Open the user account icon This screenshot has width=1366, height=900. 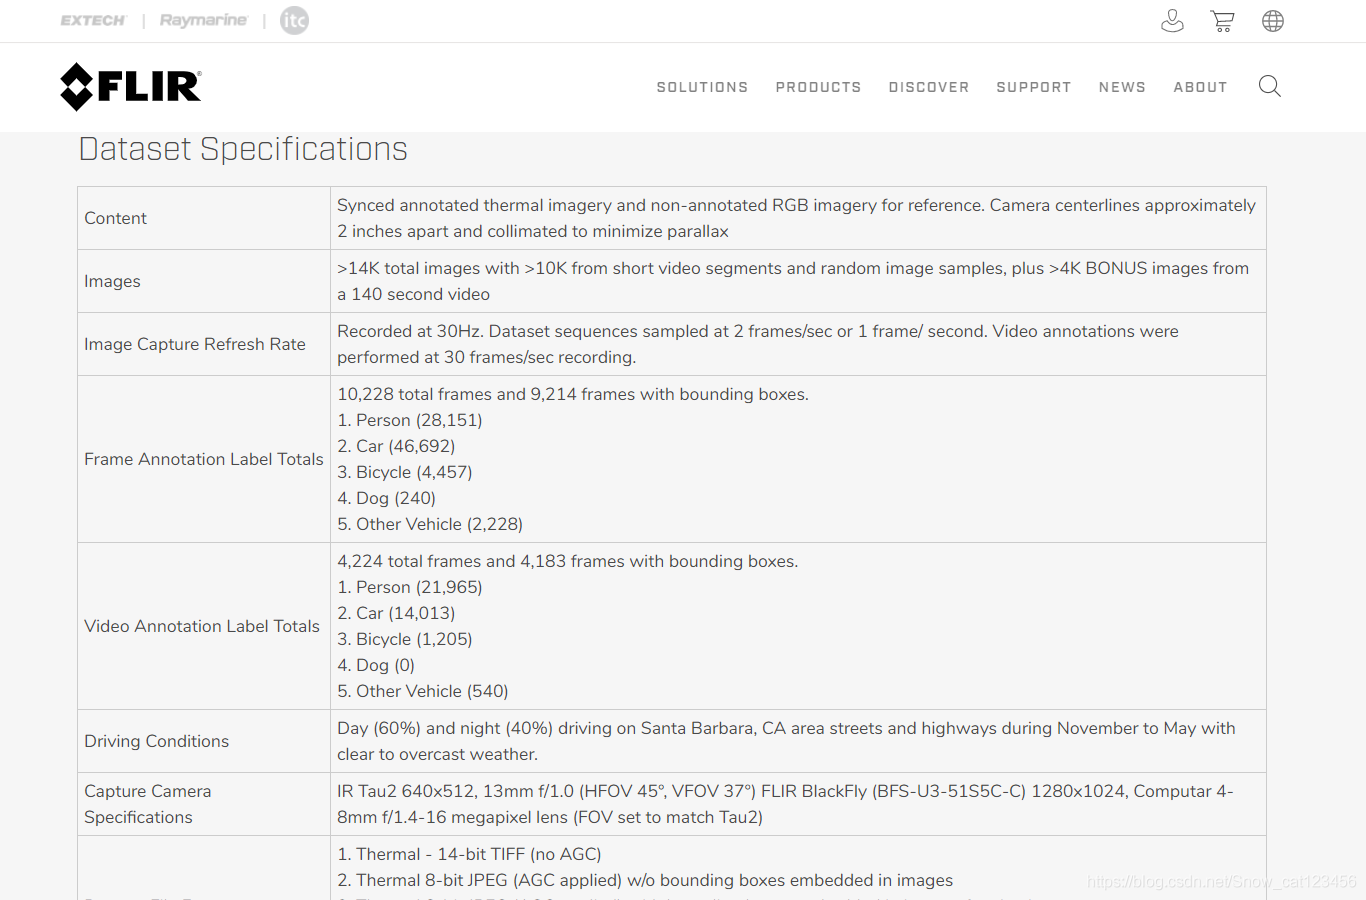pyautogui.click(x=1172, y=21)
